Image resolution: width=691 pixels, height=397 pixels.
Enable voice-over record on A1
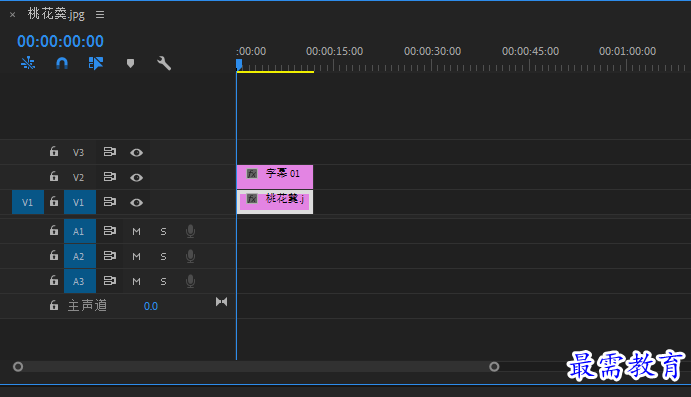(x=190, y=231)
